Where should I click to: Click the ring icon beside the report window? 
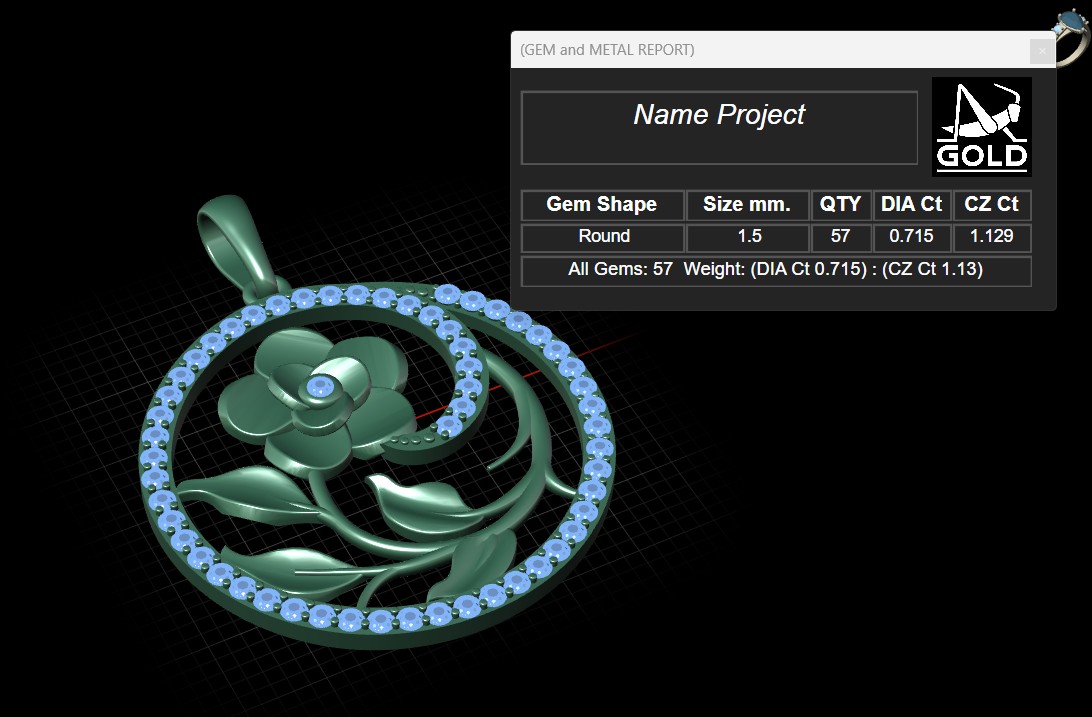pos(1072,37)
